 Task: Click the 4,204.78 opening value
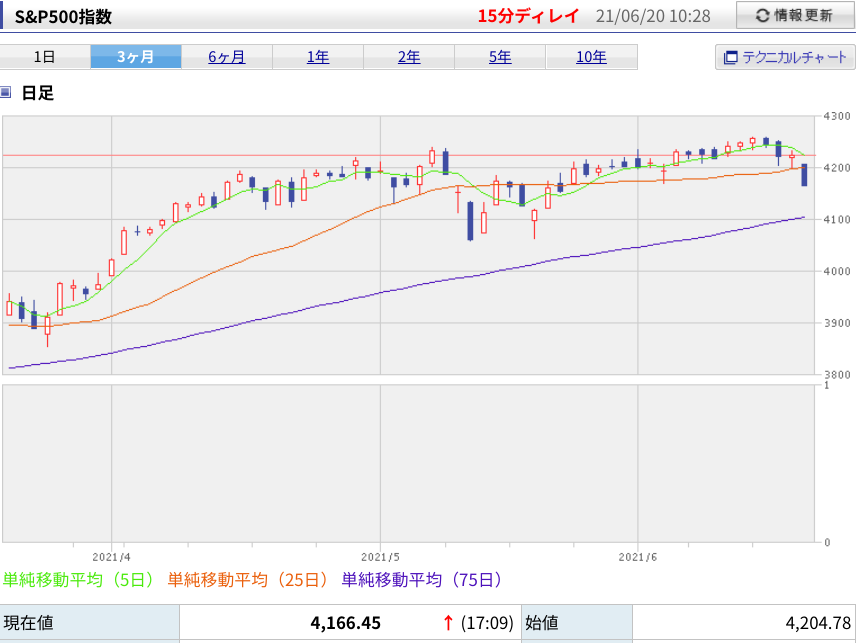818,623
